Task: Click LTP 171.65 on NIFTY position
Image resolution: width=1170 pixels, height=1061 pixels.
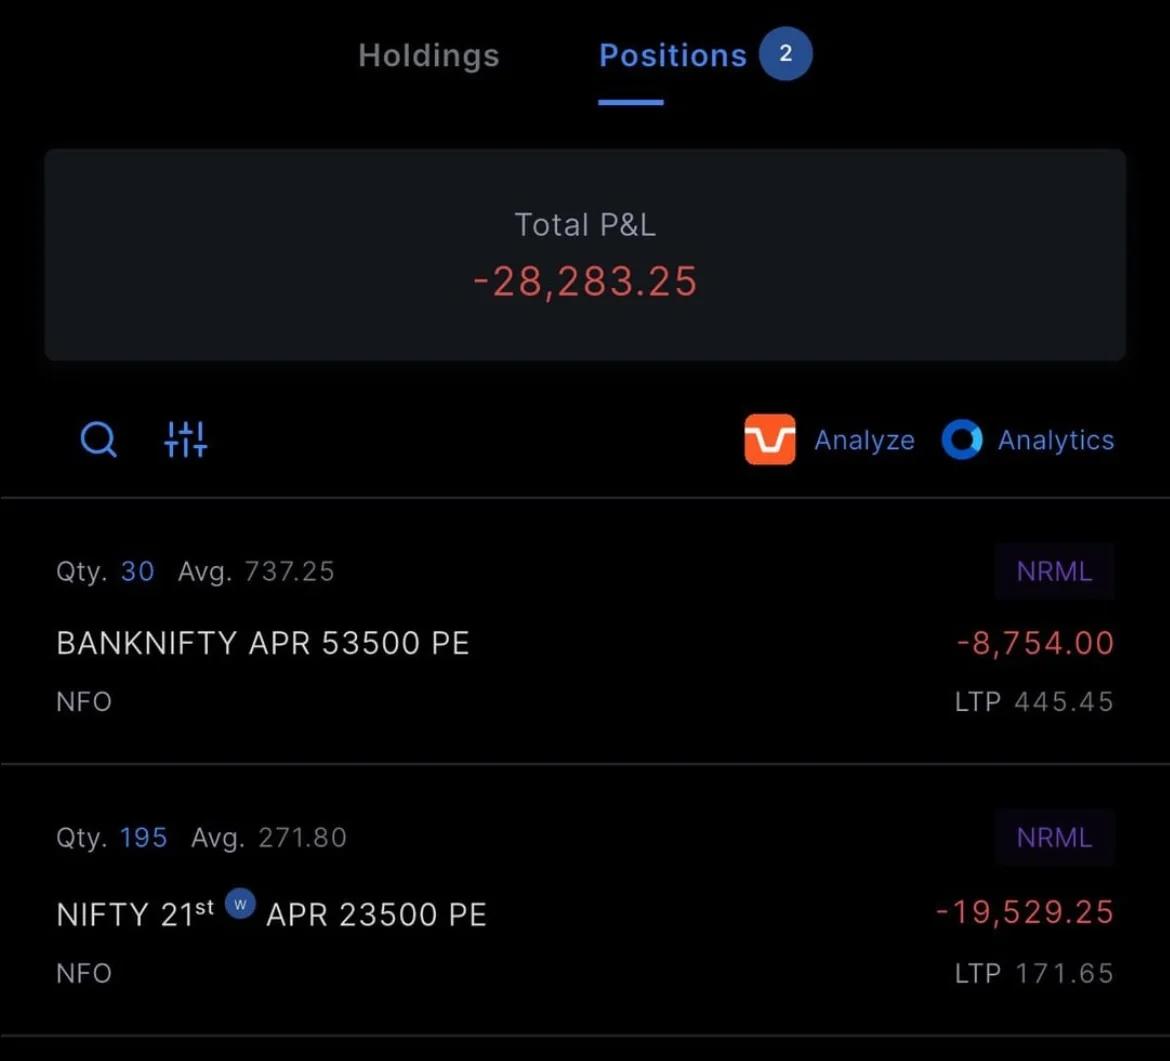Action: click(x=1034, y=973)
